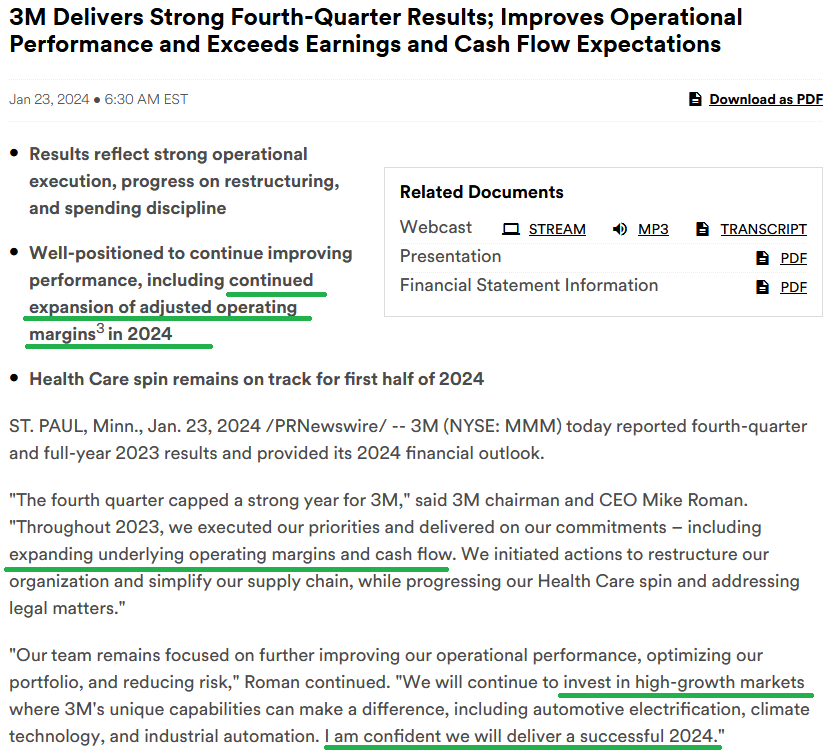828x750 pixels.
Task: Click the date "Jan 23, 2024"
Action: pos(49,99)
